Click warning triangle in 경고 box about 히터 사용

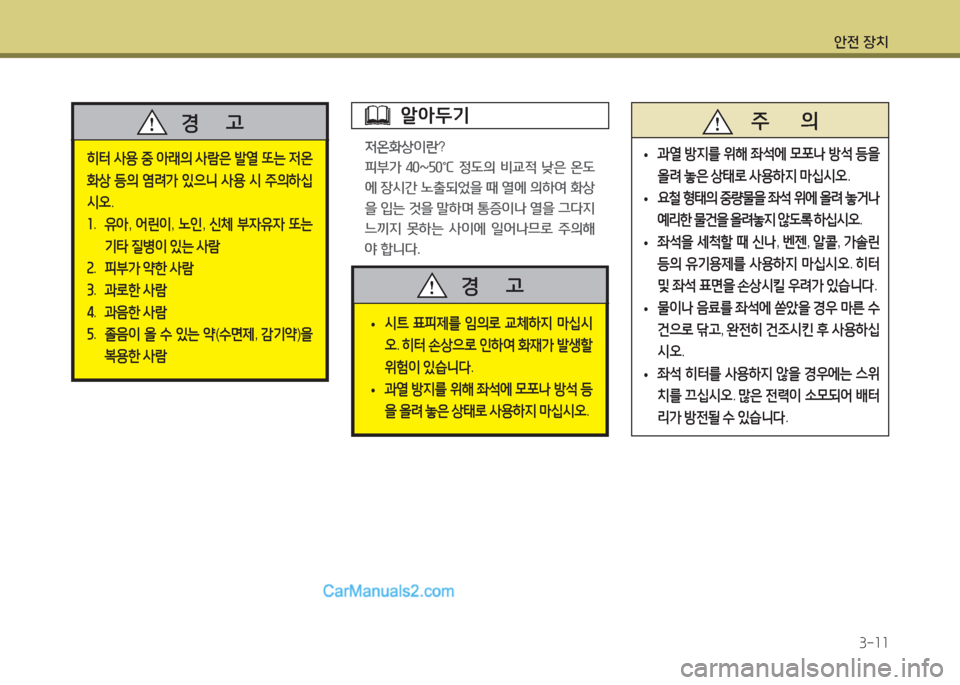coord(152,122)
